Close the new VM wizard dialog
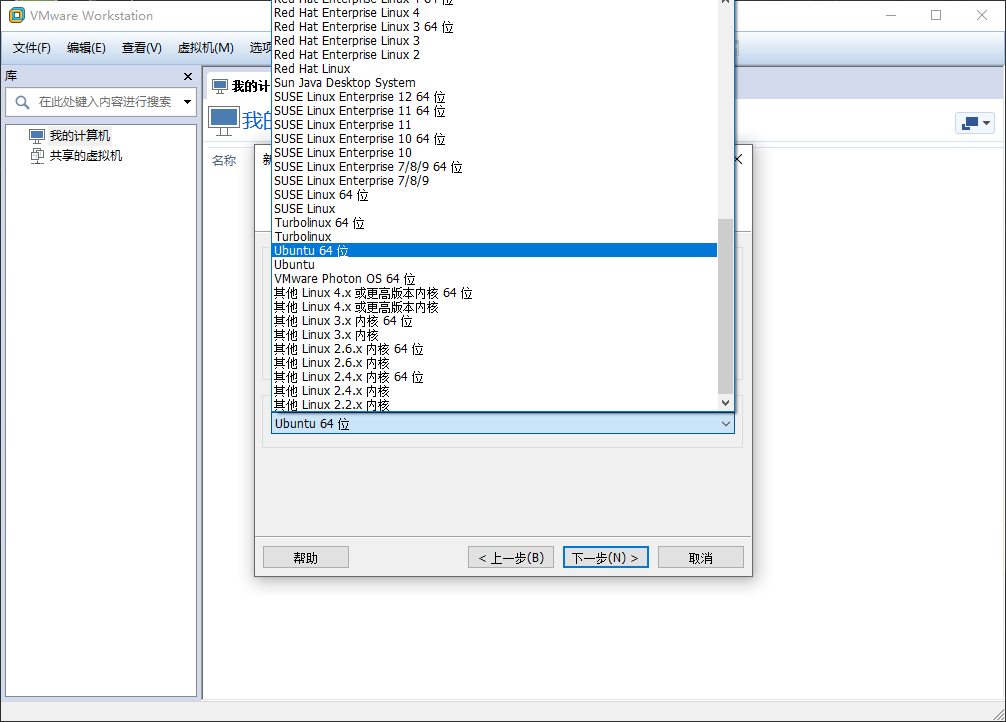The width and height of the screenshot is (1006, 722). [738, 159]
